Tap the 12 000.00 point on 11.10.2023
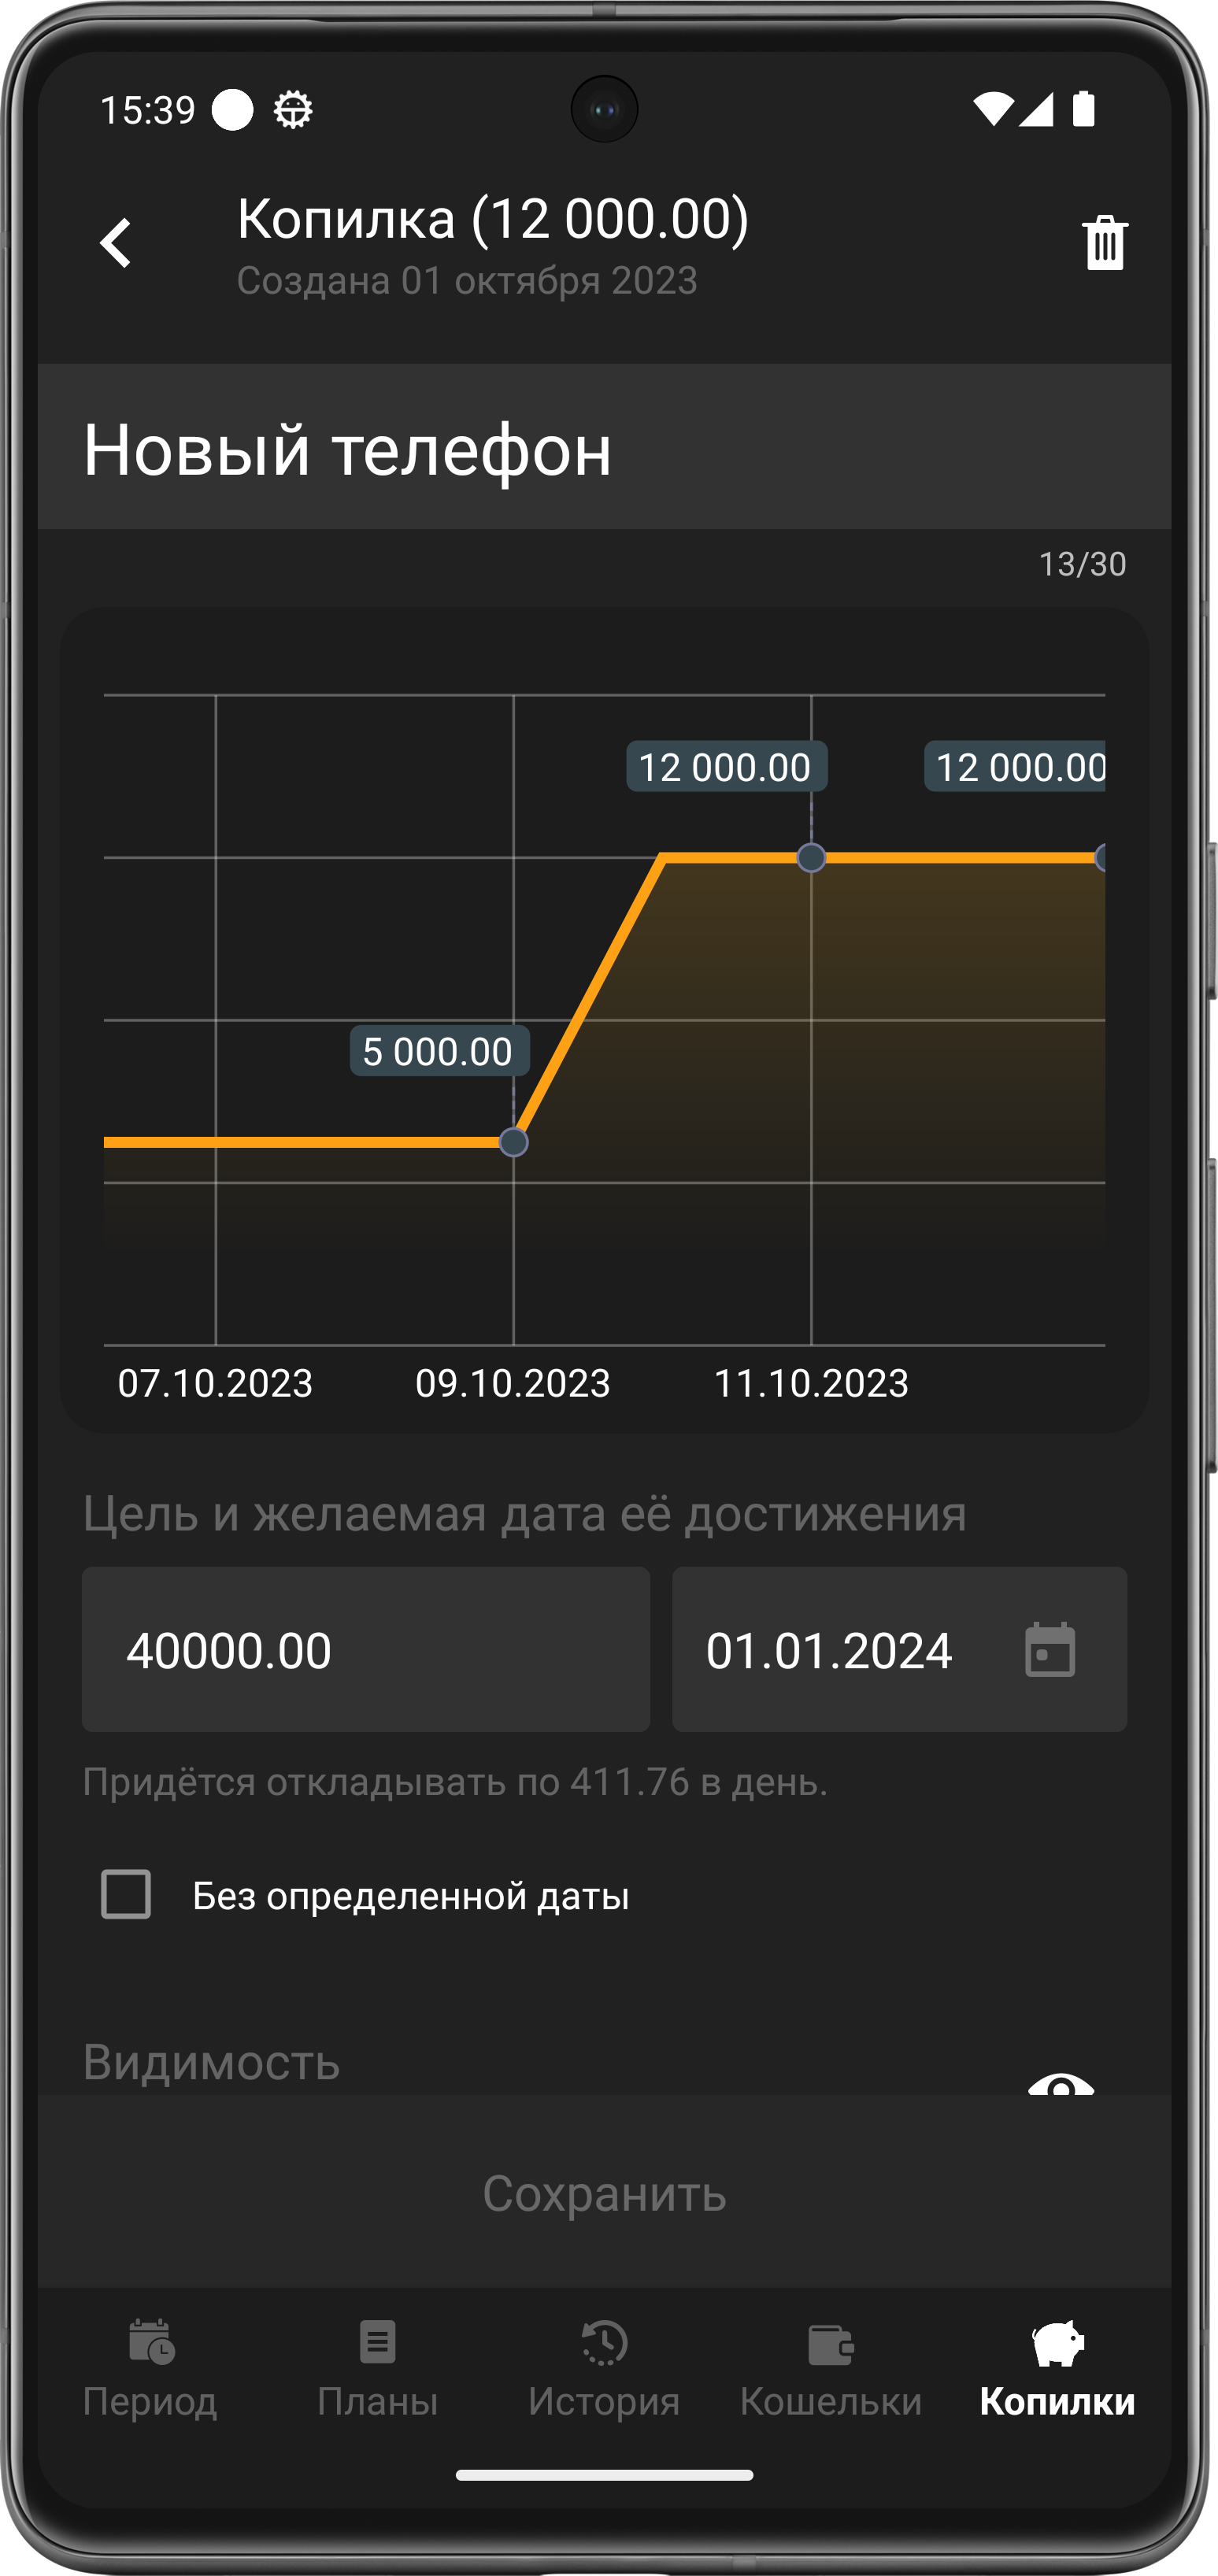 pos(811,858)
